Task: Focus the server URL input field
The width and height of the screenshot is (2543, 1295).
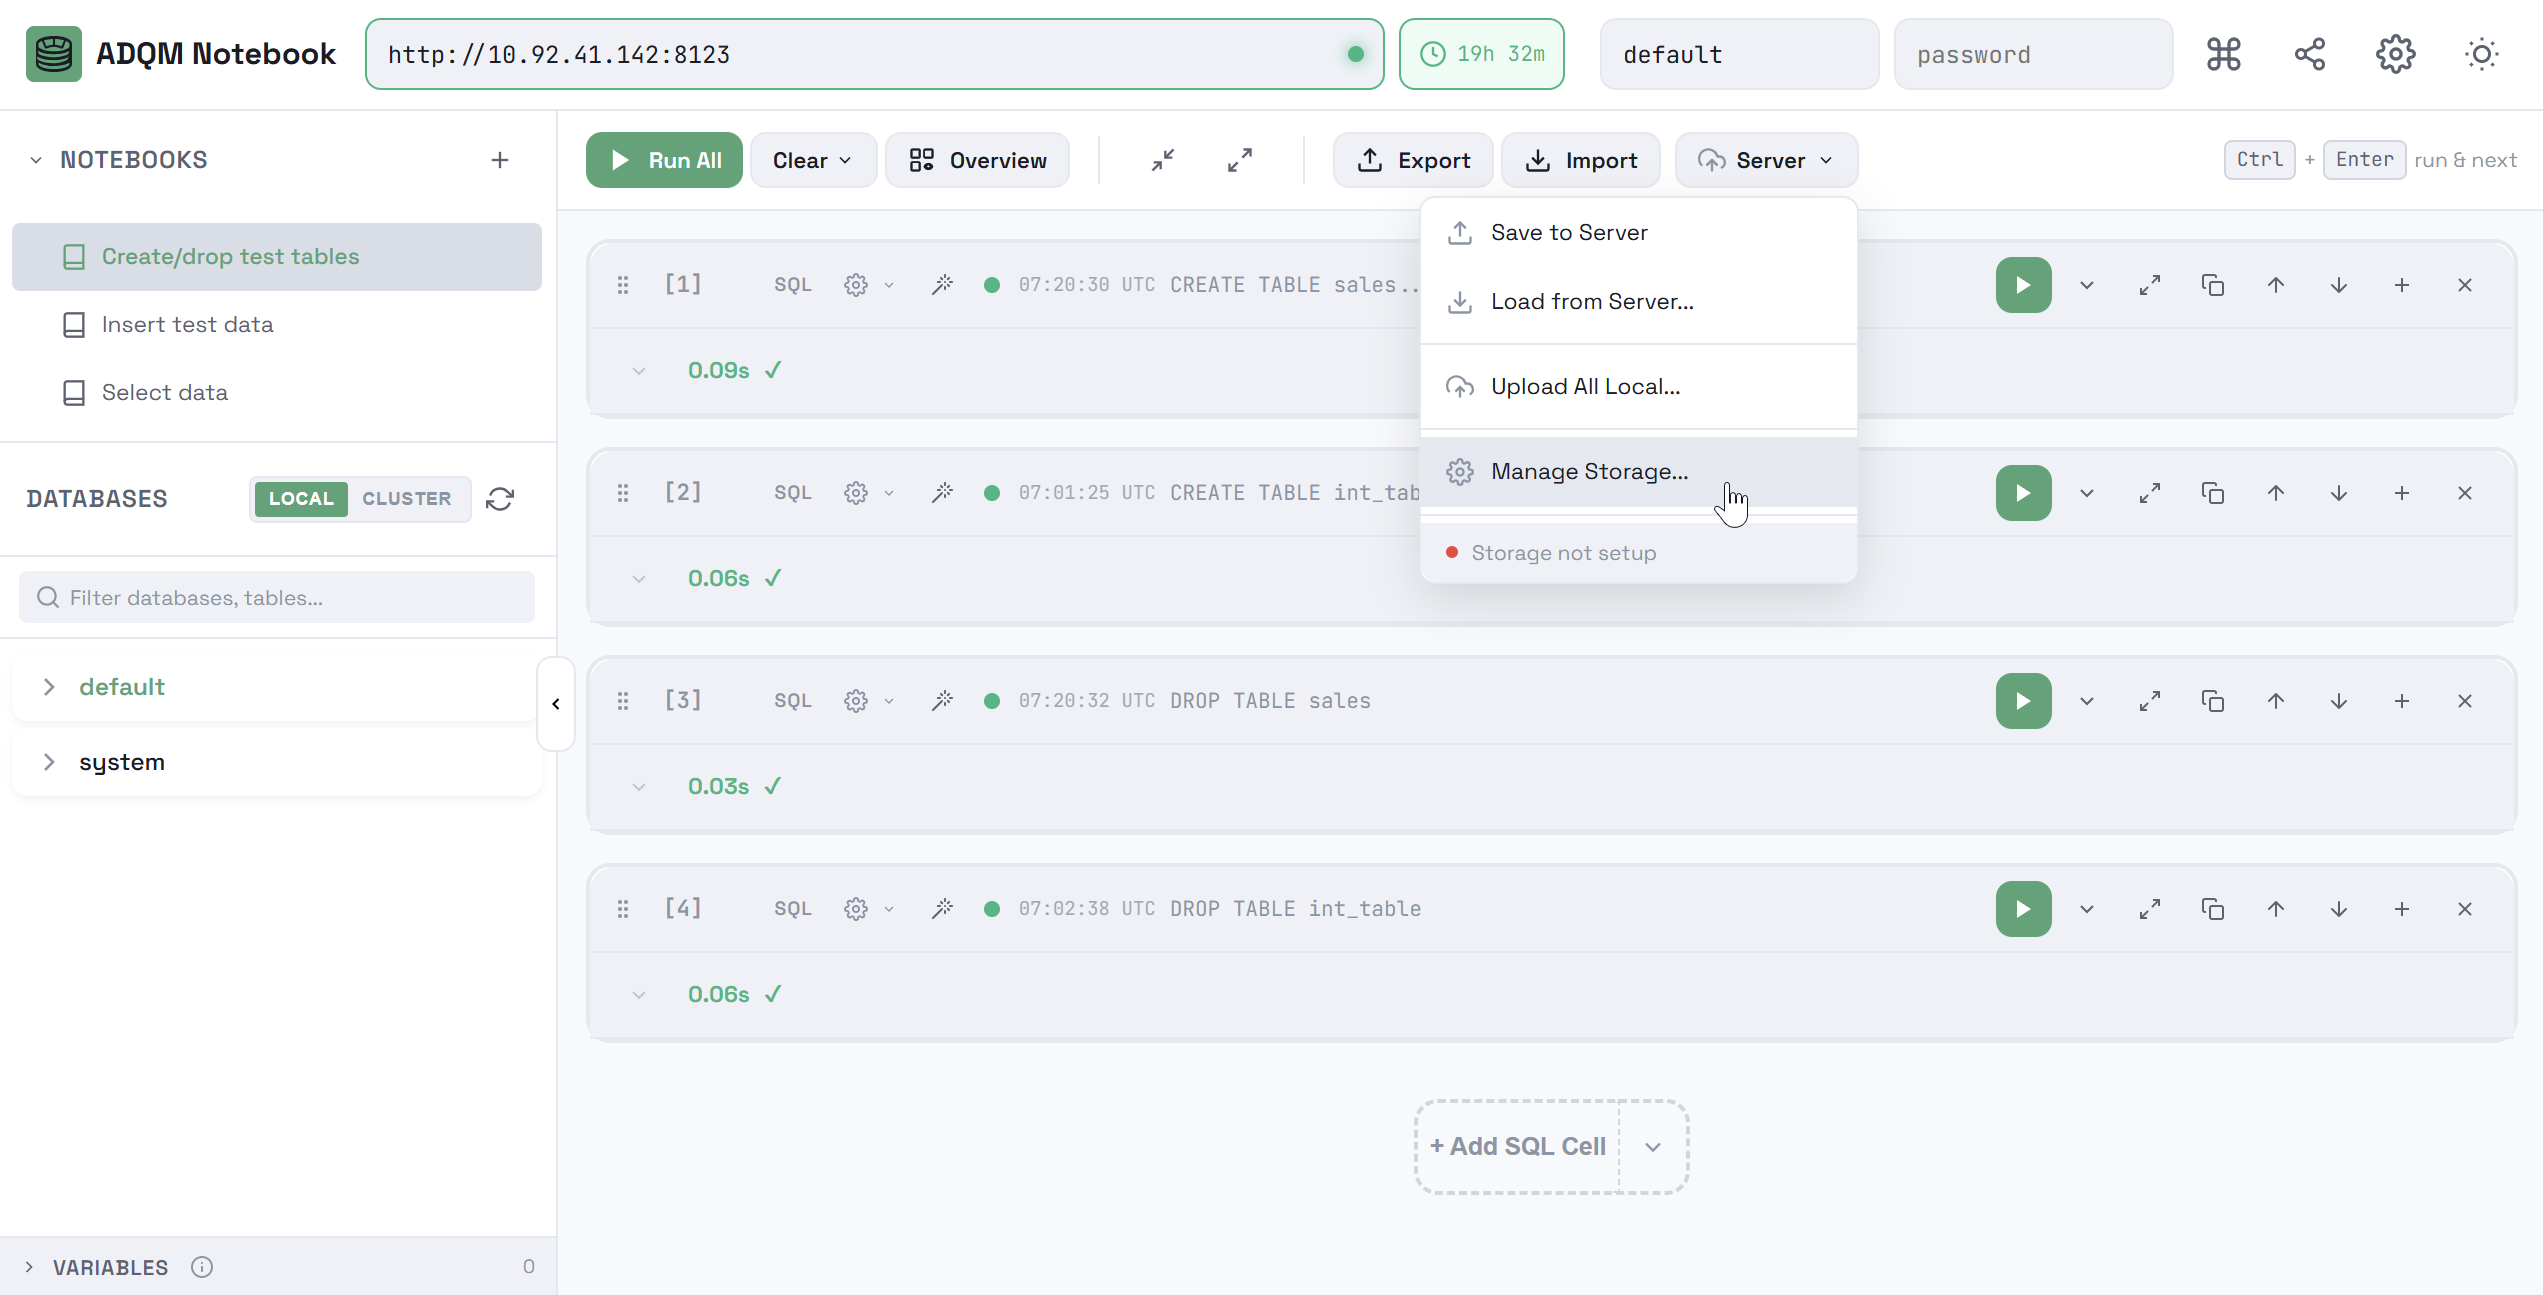Action: pos(874,54)
